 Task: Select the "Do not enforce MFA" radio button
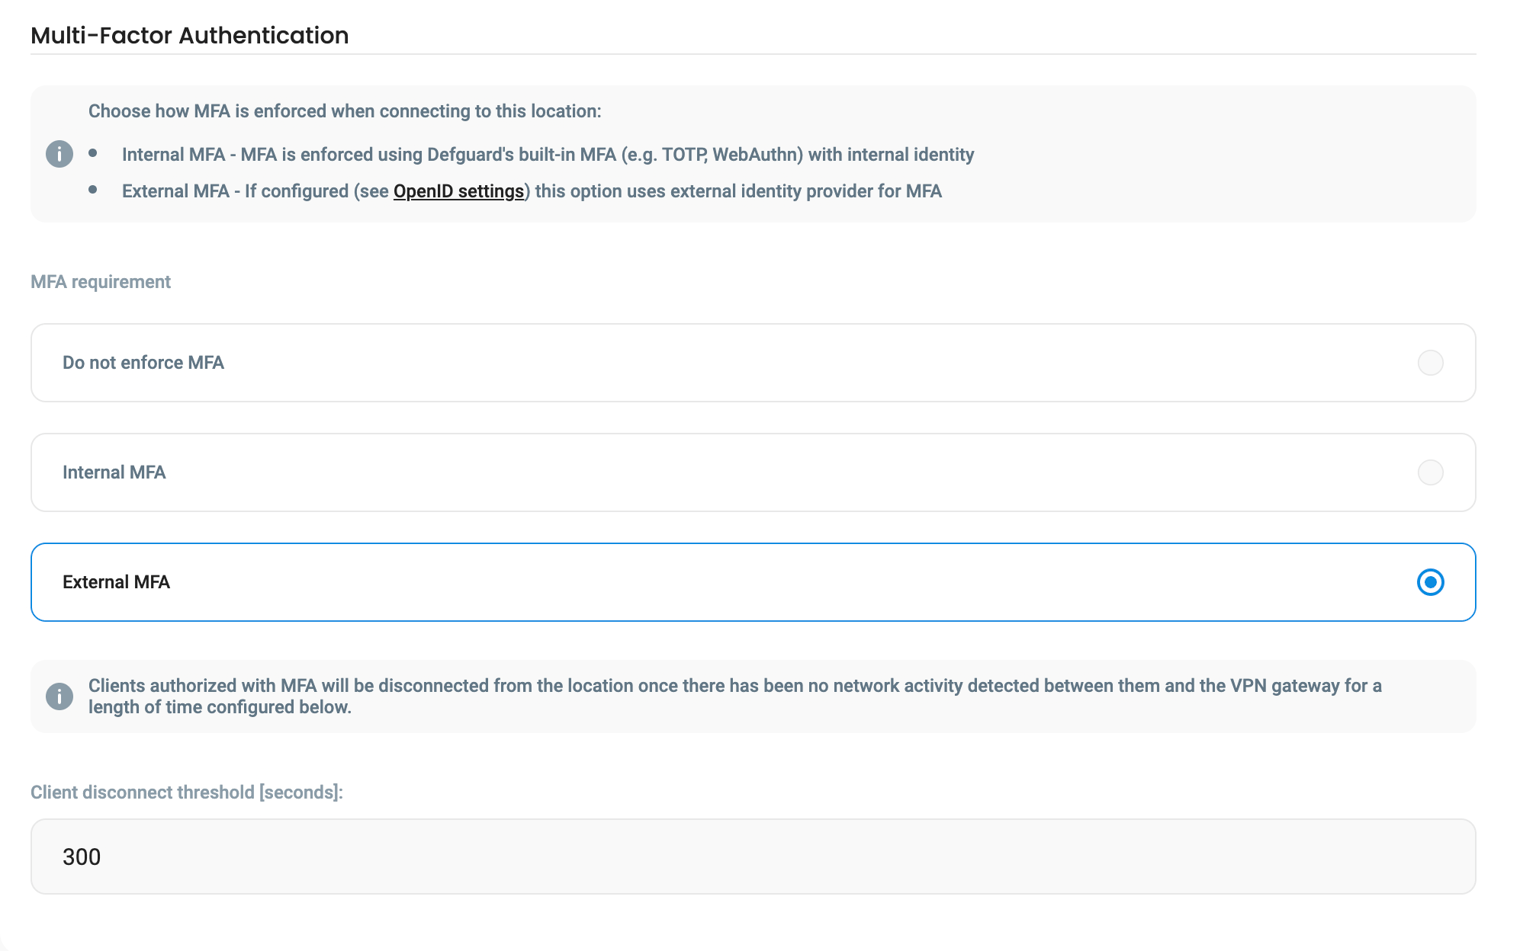tap(1430, 363)
